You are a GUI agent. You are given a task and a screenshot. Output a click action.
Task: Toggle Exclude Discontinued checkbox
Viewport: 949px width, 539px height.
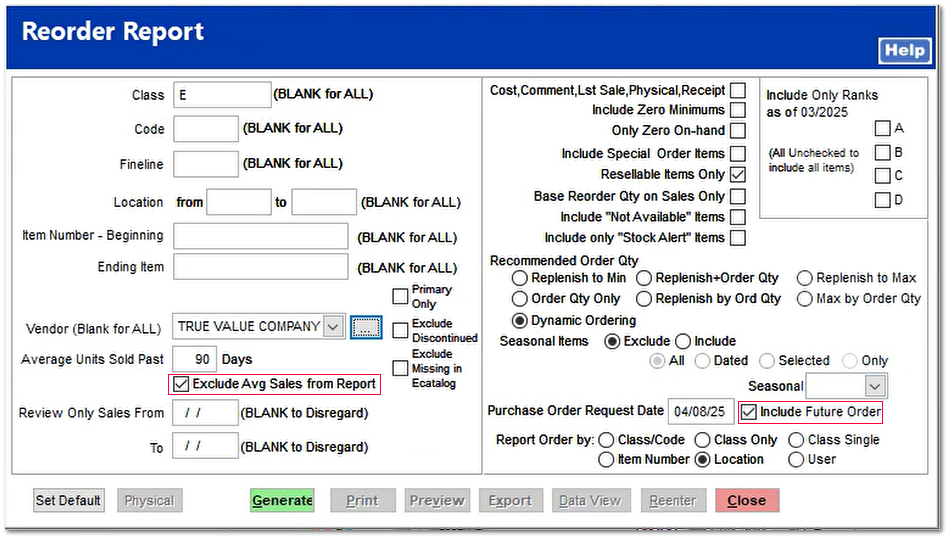(x=400, y=330)
